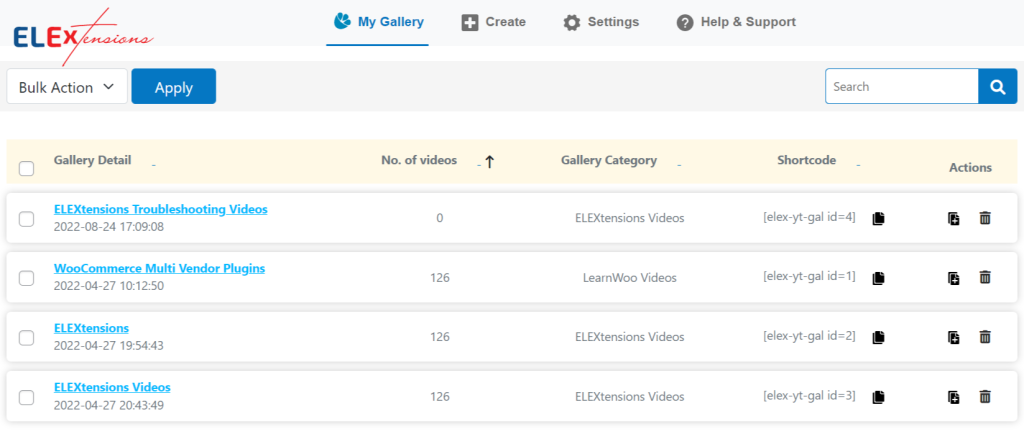This screenshot has width=1024, height=435.
Task: Focus the Search input field
Action: [901, 86]
